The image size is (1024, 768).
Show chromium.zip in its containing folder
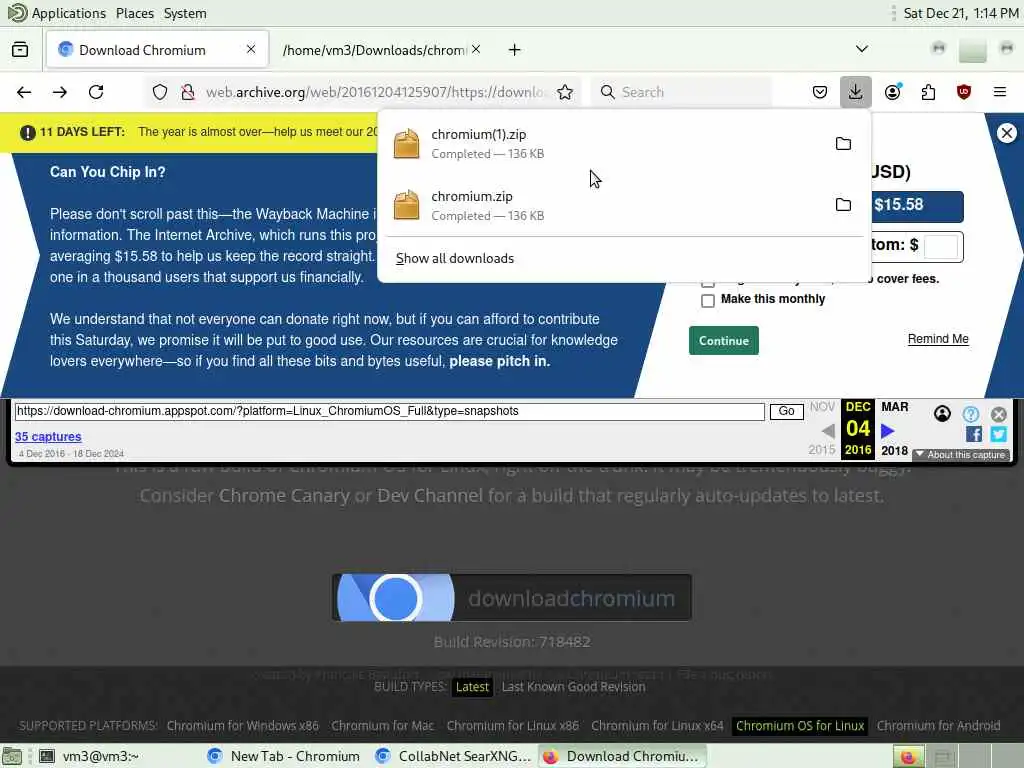(x=843, y=205)
